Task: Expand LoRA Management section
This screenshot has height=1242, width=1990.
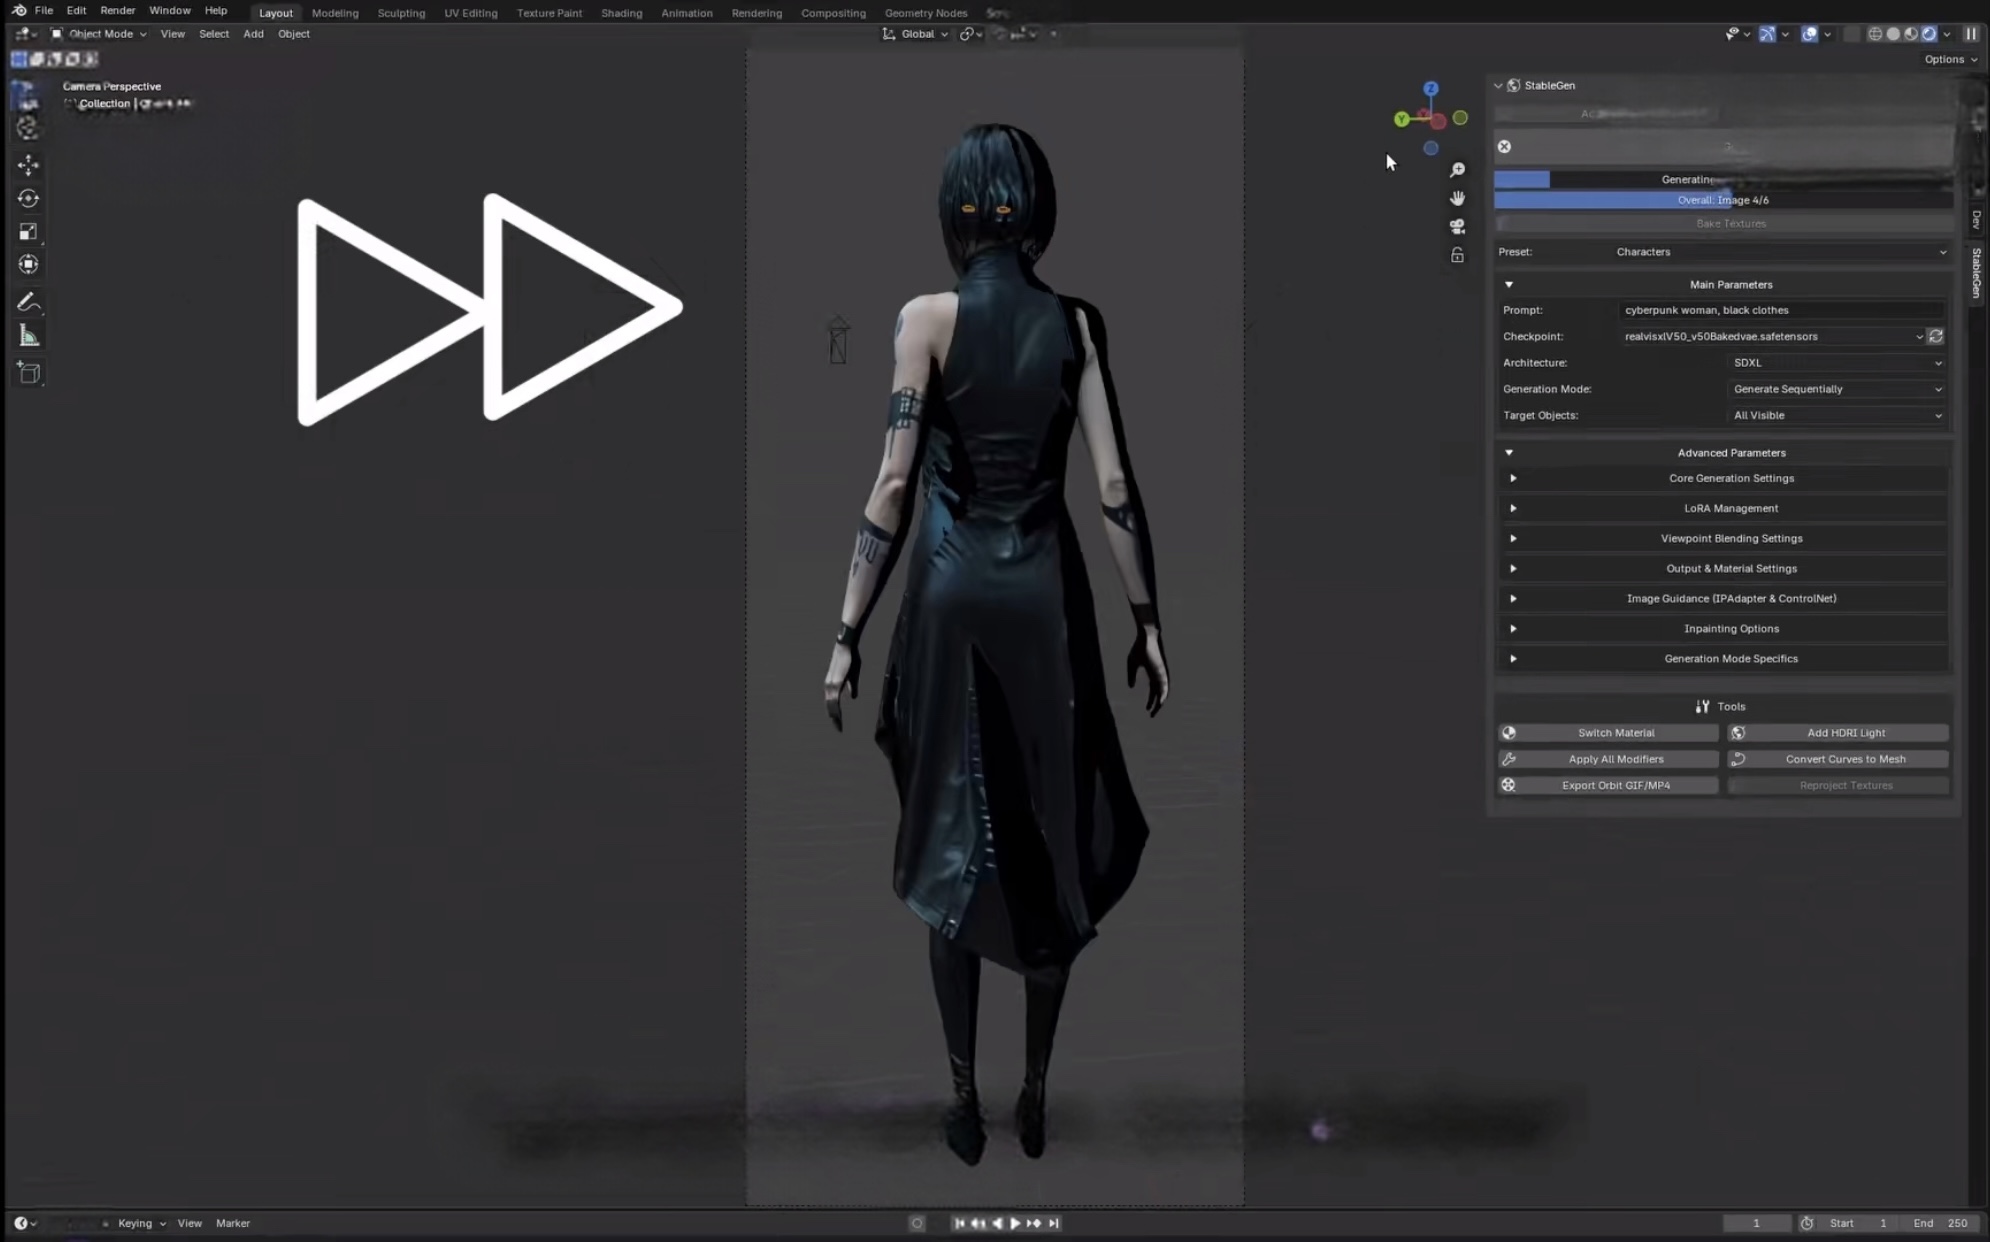Action: [x=1730, y=508]
